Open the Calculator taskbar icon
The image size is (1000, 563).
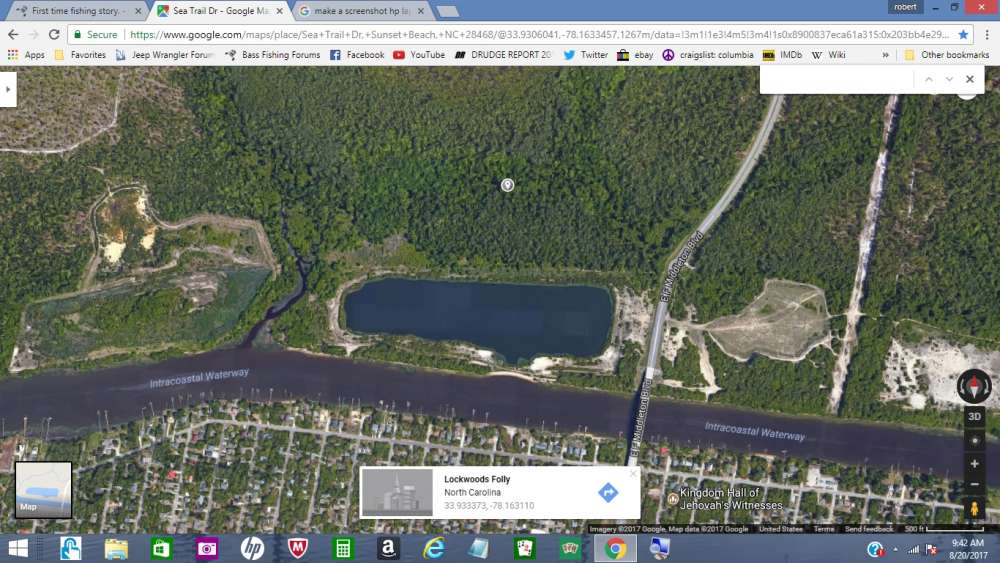[x=342, y=548]
